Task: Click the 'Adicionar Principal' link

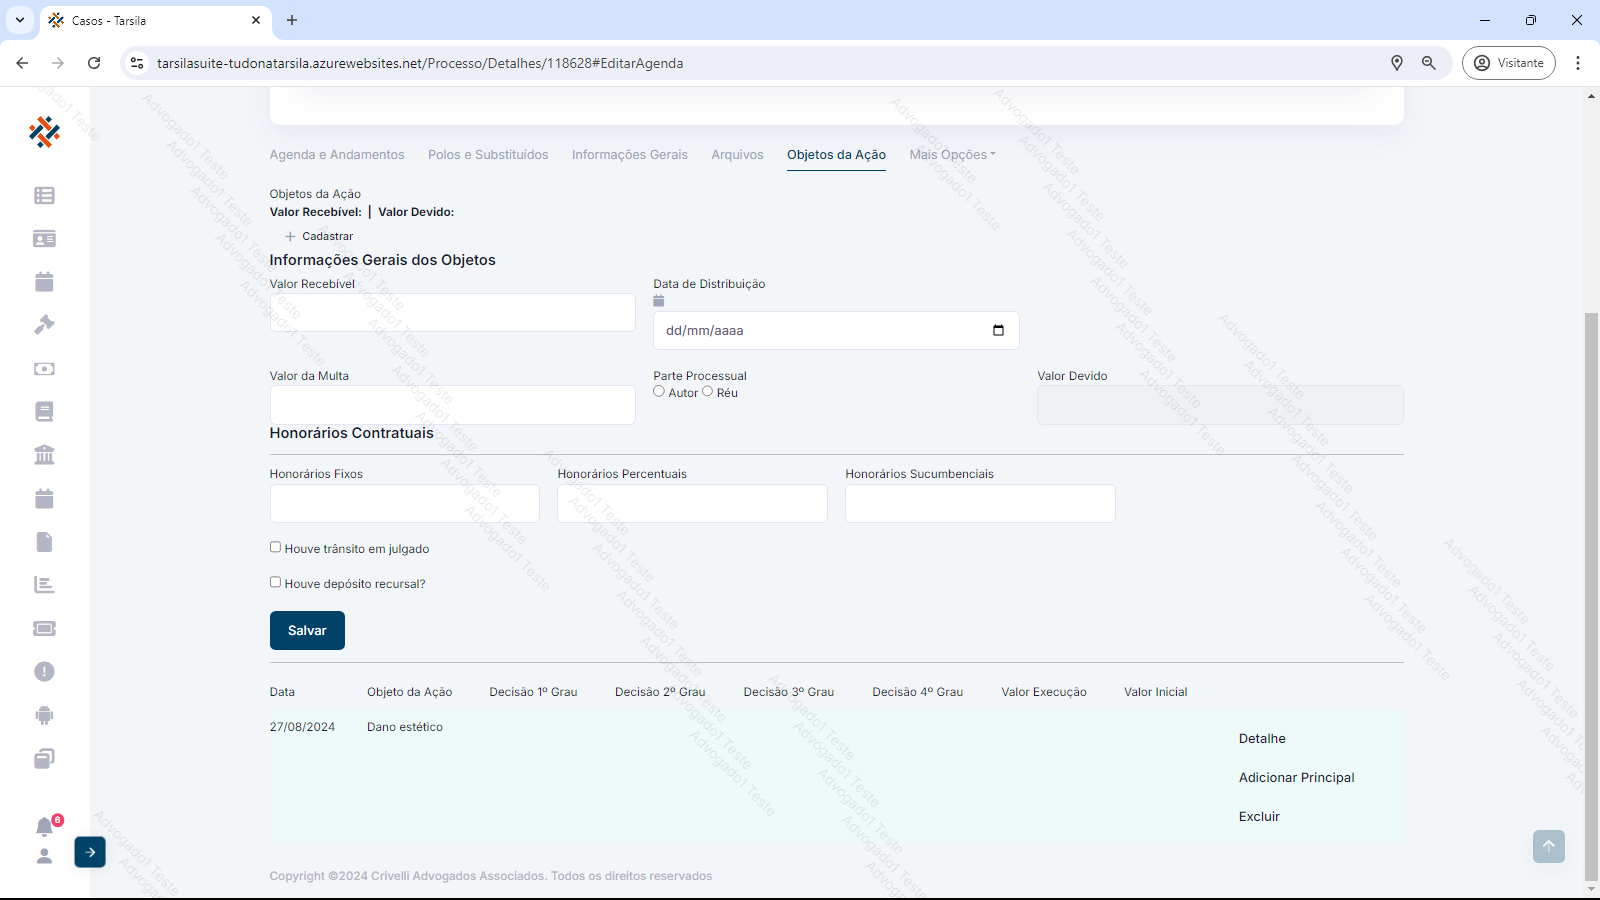Action: click(1296, 778)
